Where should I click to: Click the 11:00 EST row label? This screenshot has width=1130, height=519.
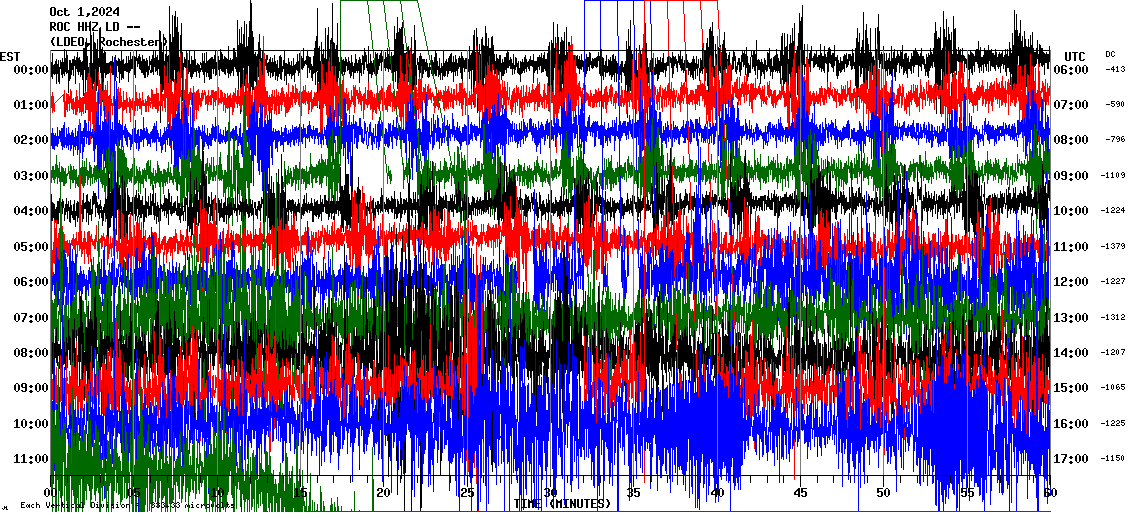point(32,459)
